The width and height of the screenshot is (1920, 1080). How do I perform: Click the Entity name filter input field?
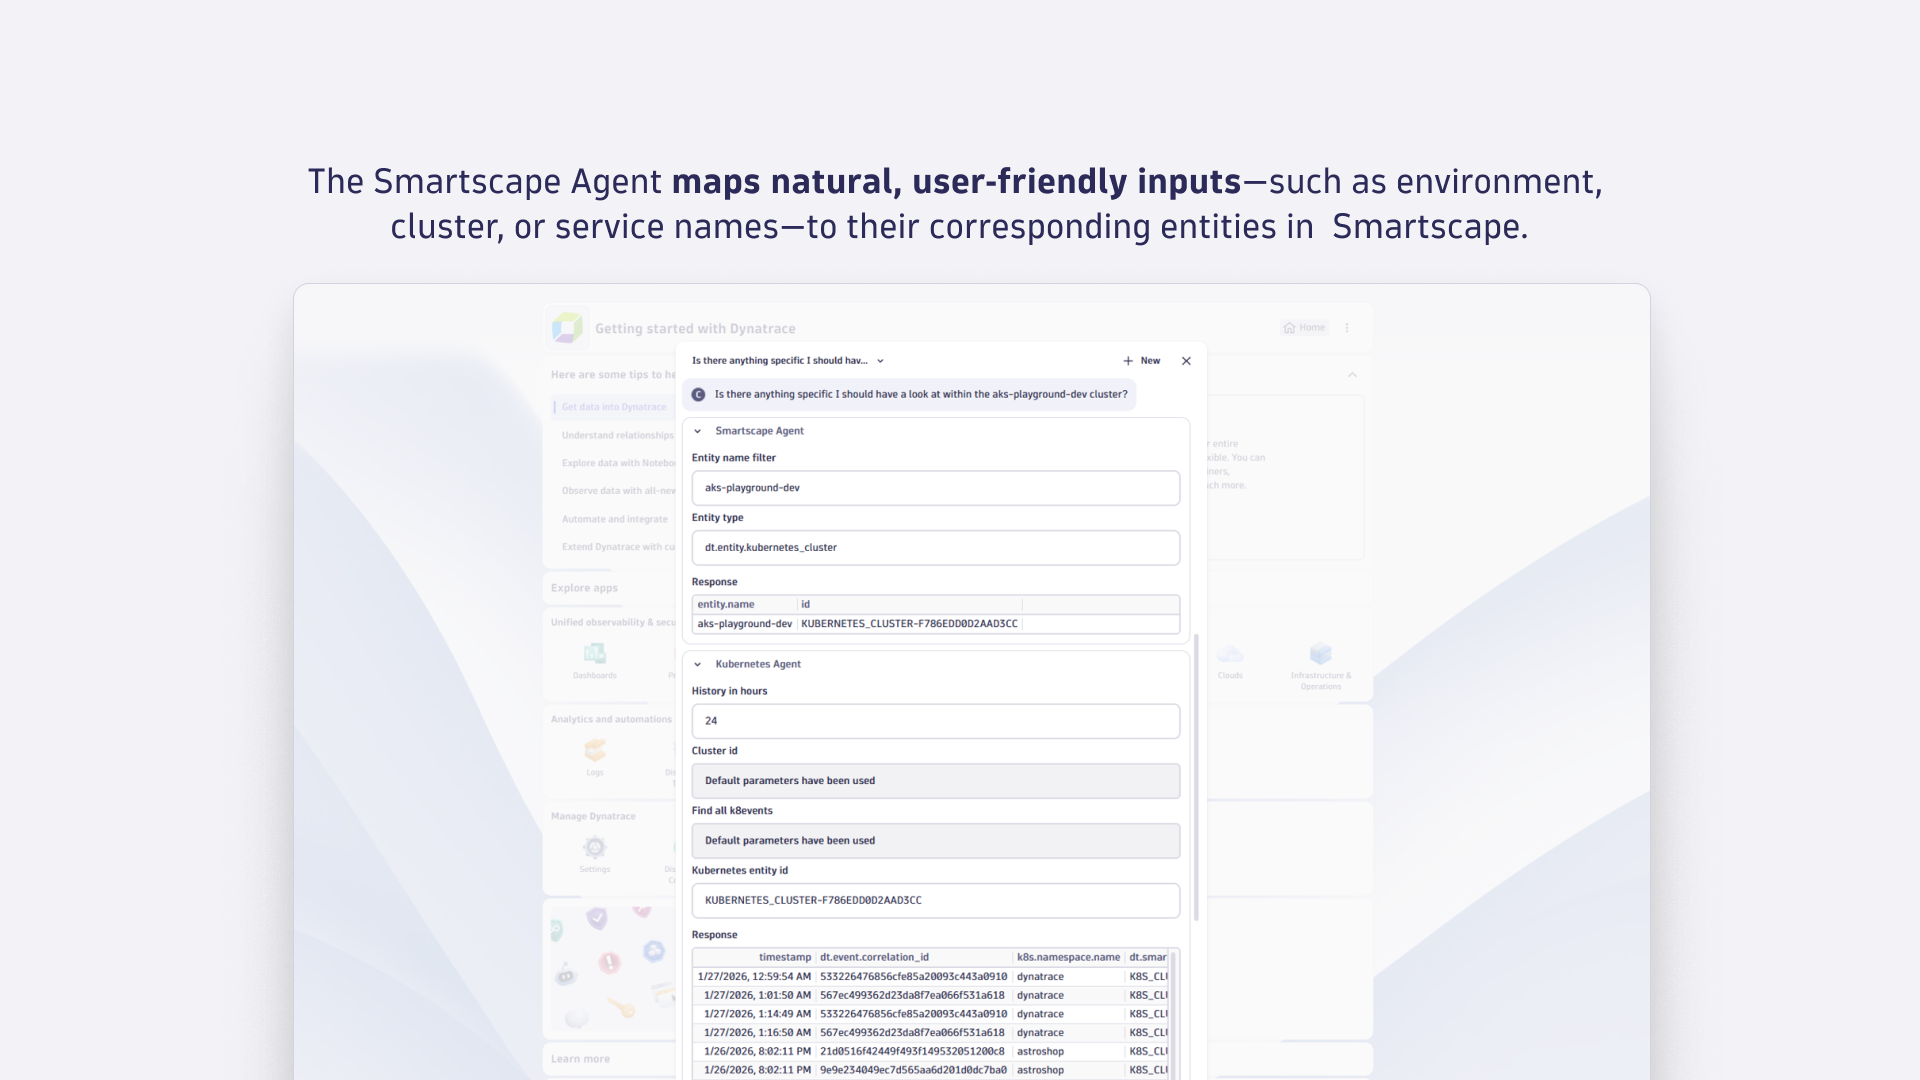[x=934, y=488]
